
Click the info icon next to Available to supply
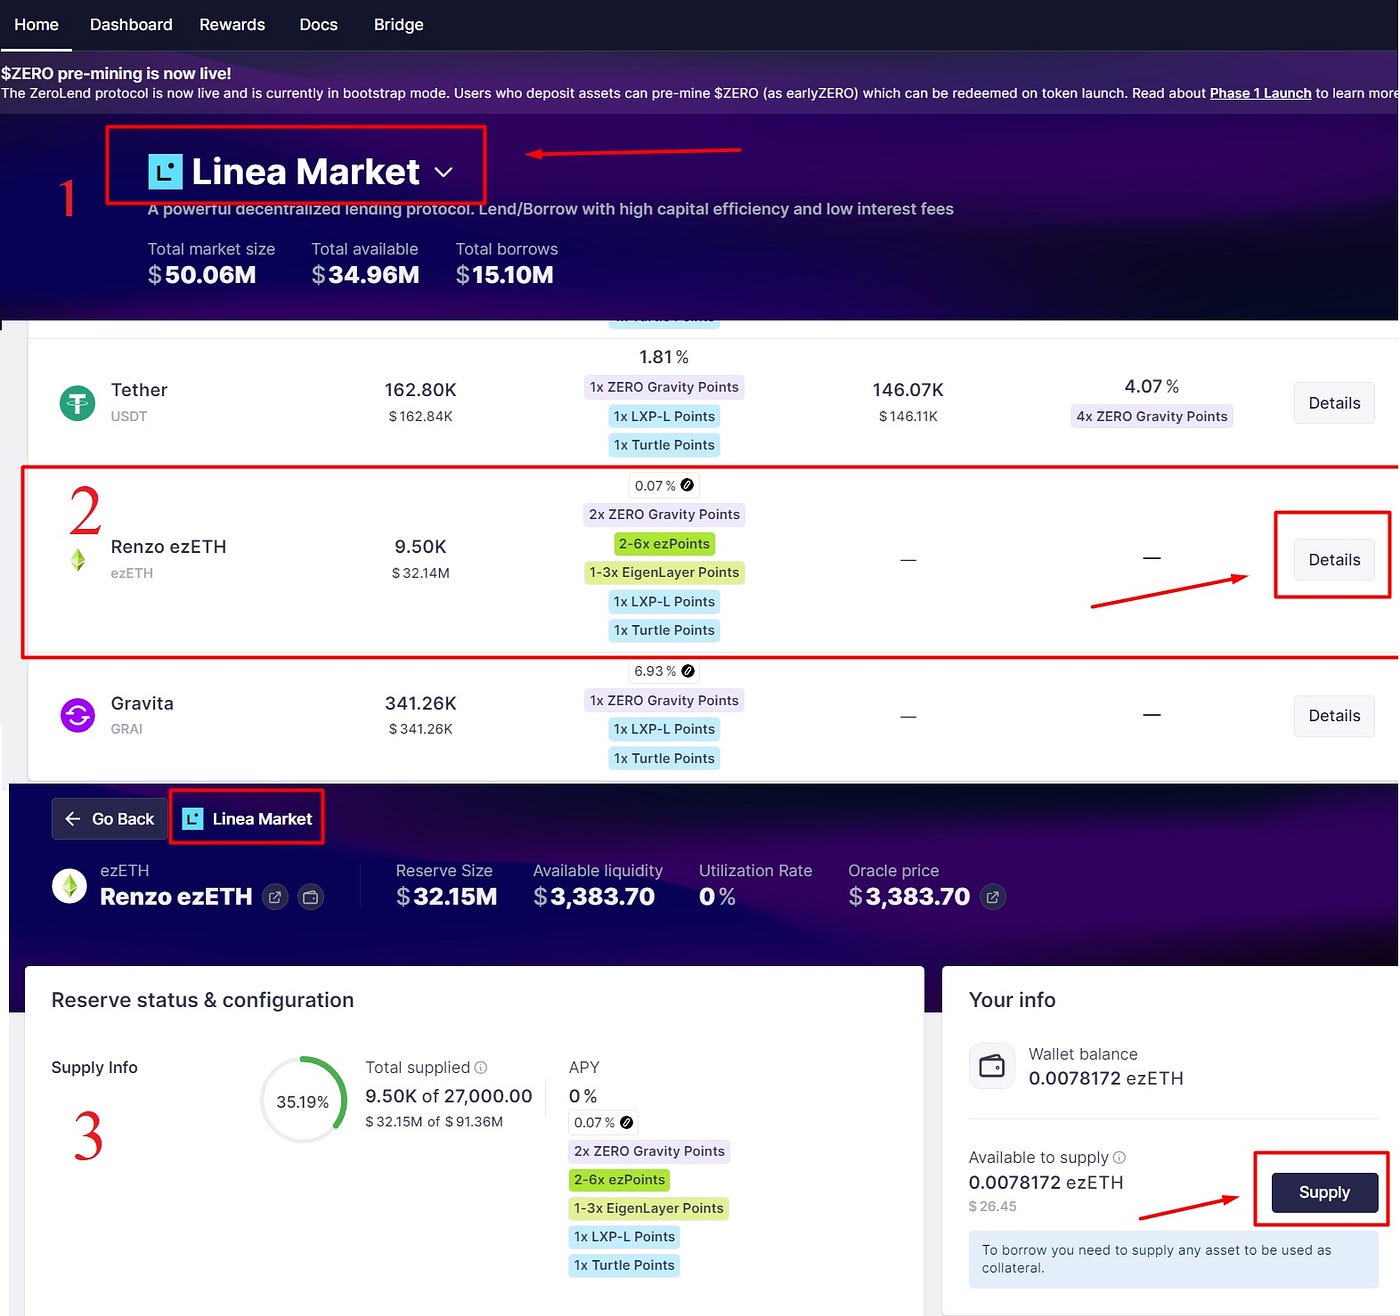(1119, 1157)
